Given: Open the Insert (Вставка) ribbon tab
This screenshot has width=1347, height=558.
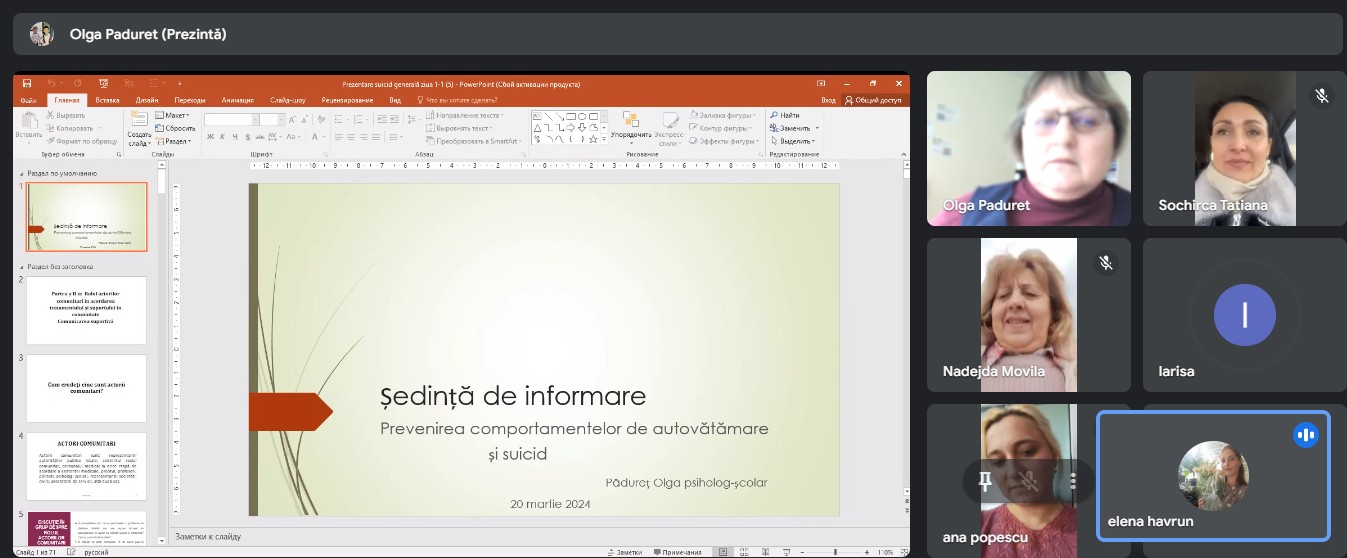Looking at the screenshot, I should click(x=107, y=100).
